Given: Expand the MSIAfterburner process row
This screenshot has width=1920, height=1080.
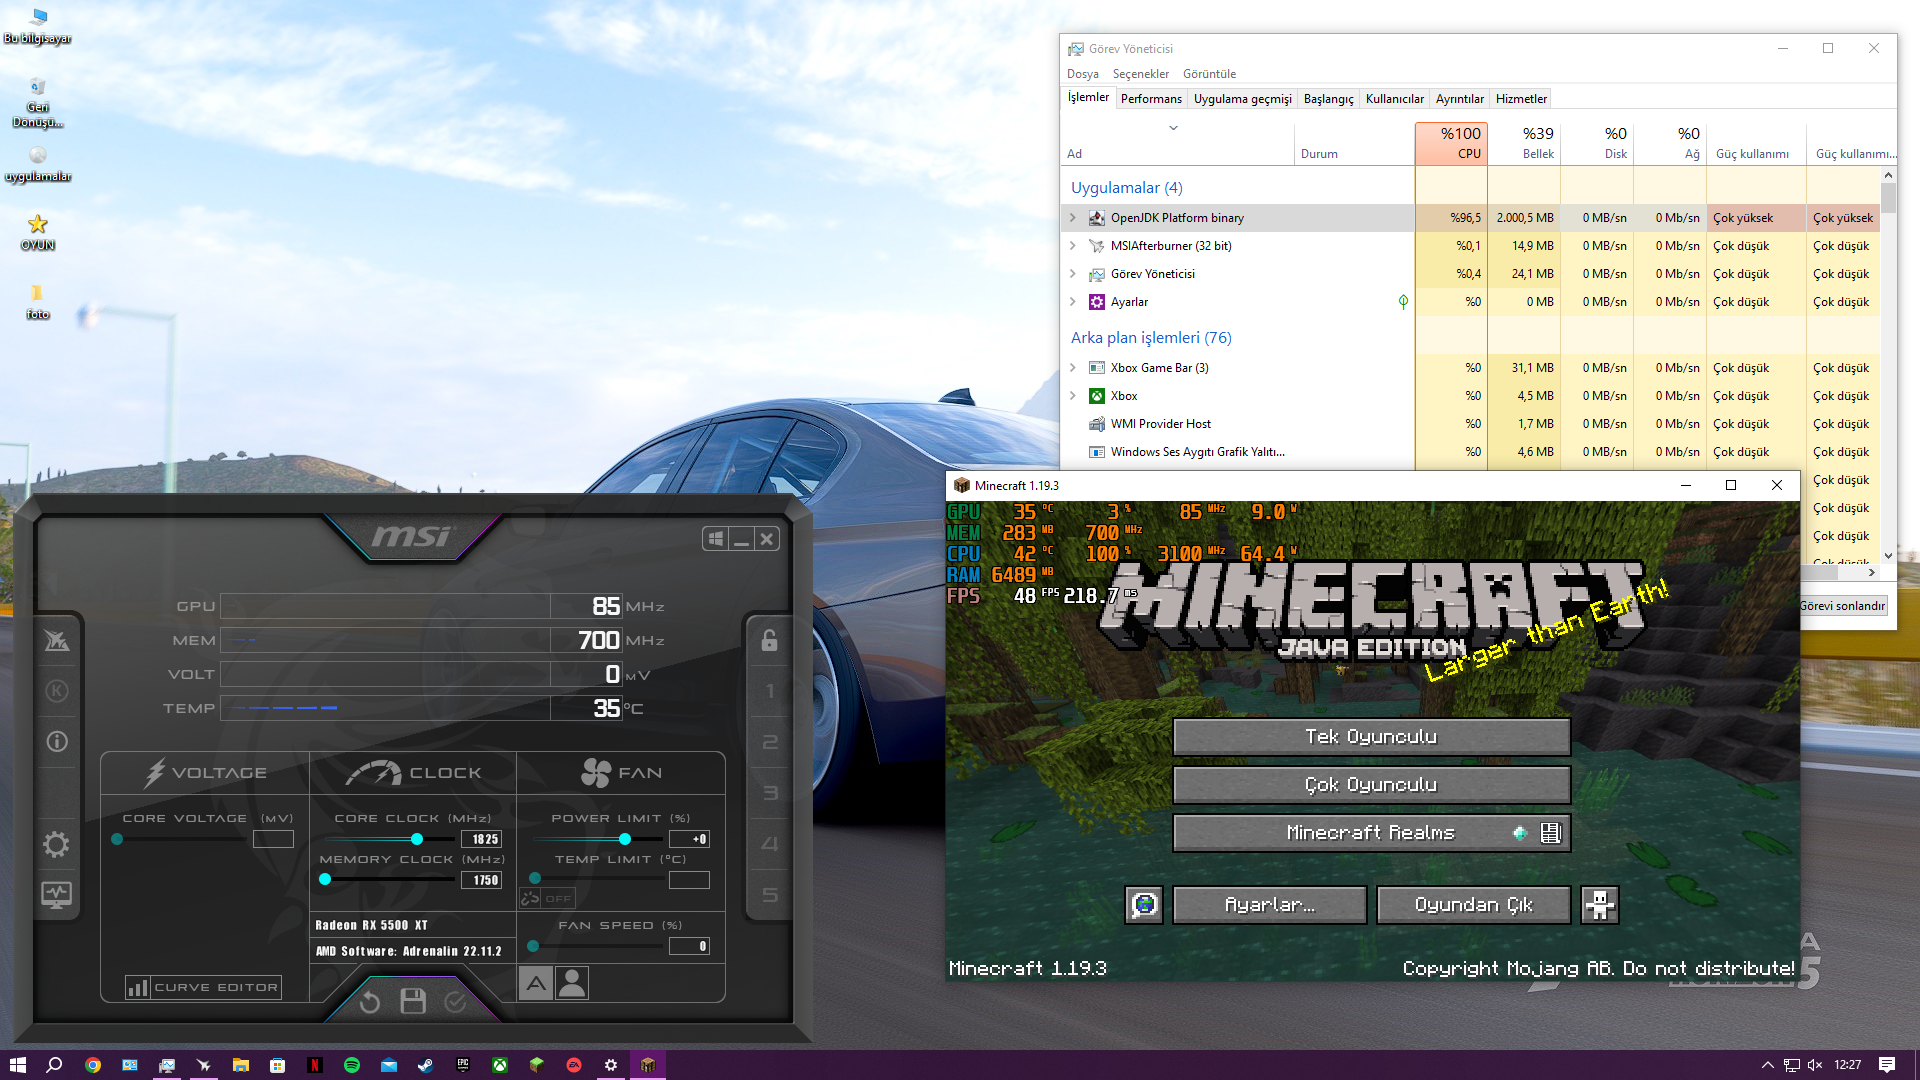Looking at the screenshot, I should (1073, 246).
